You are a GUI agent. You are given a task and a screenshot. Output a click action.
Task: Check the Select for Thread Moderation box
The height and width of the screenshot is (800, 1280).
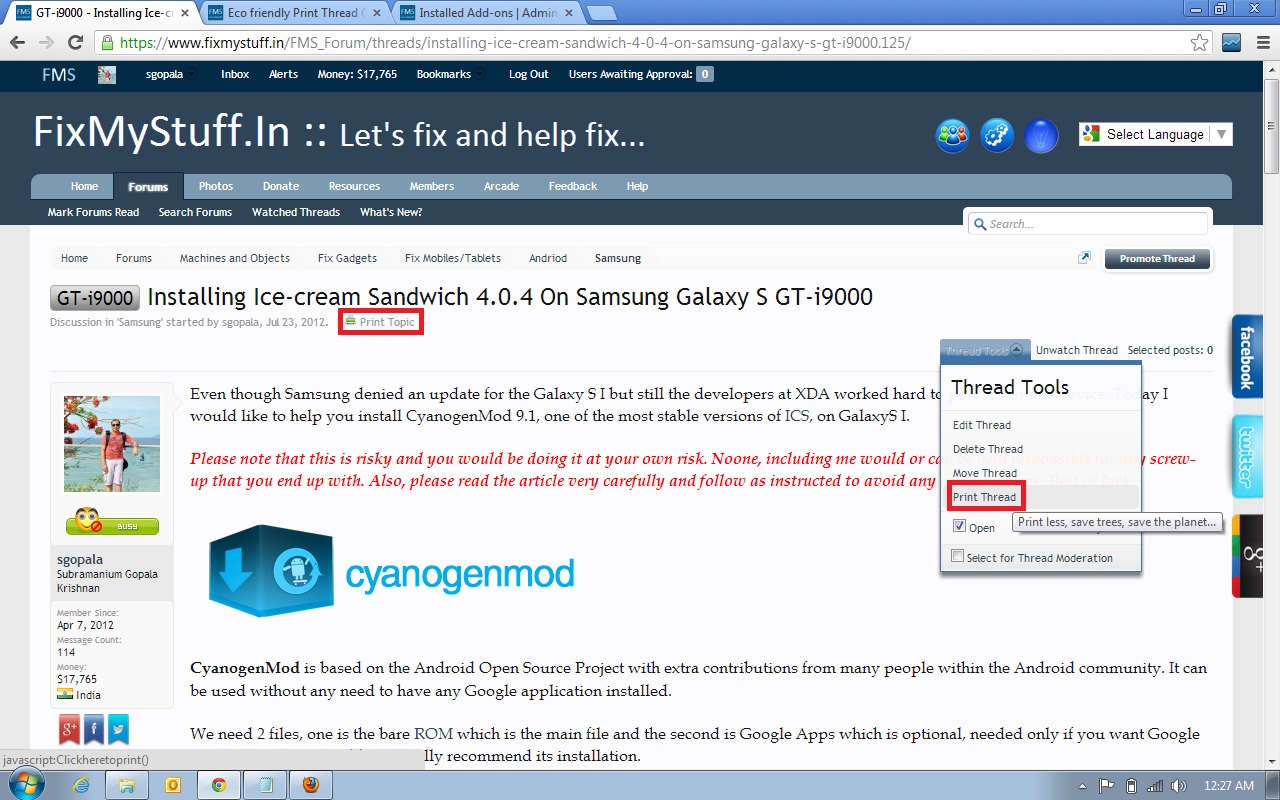tap(958, 556)
